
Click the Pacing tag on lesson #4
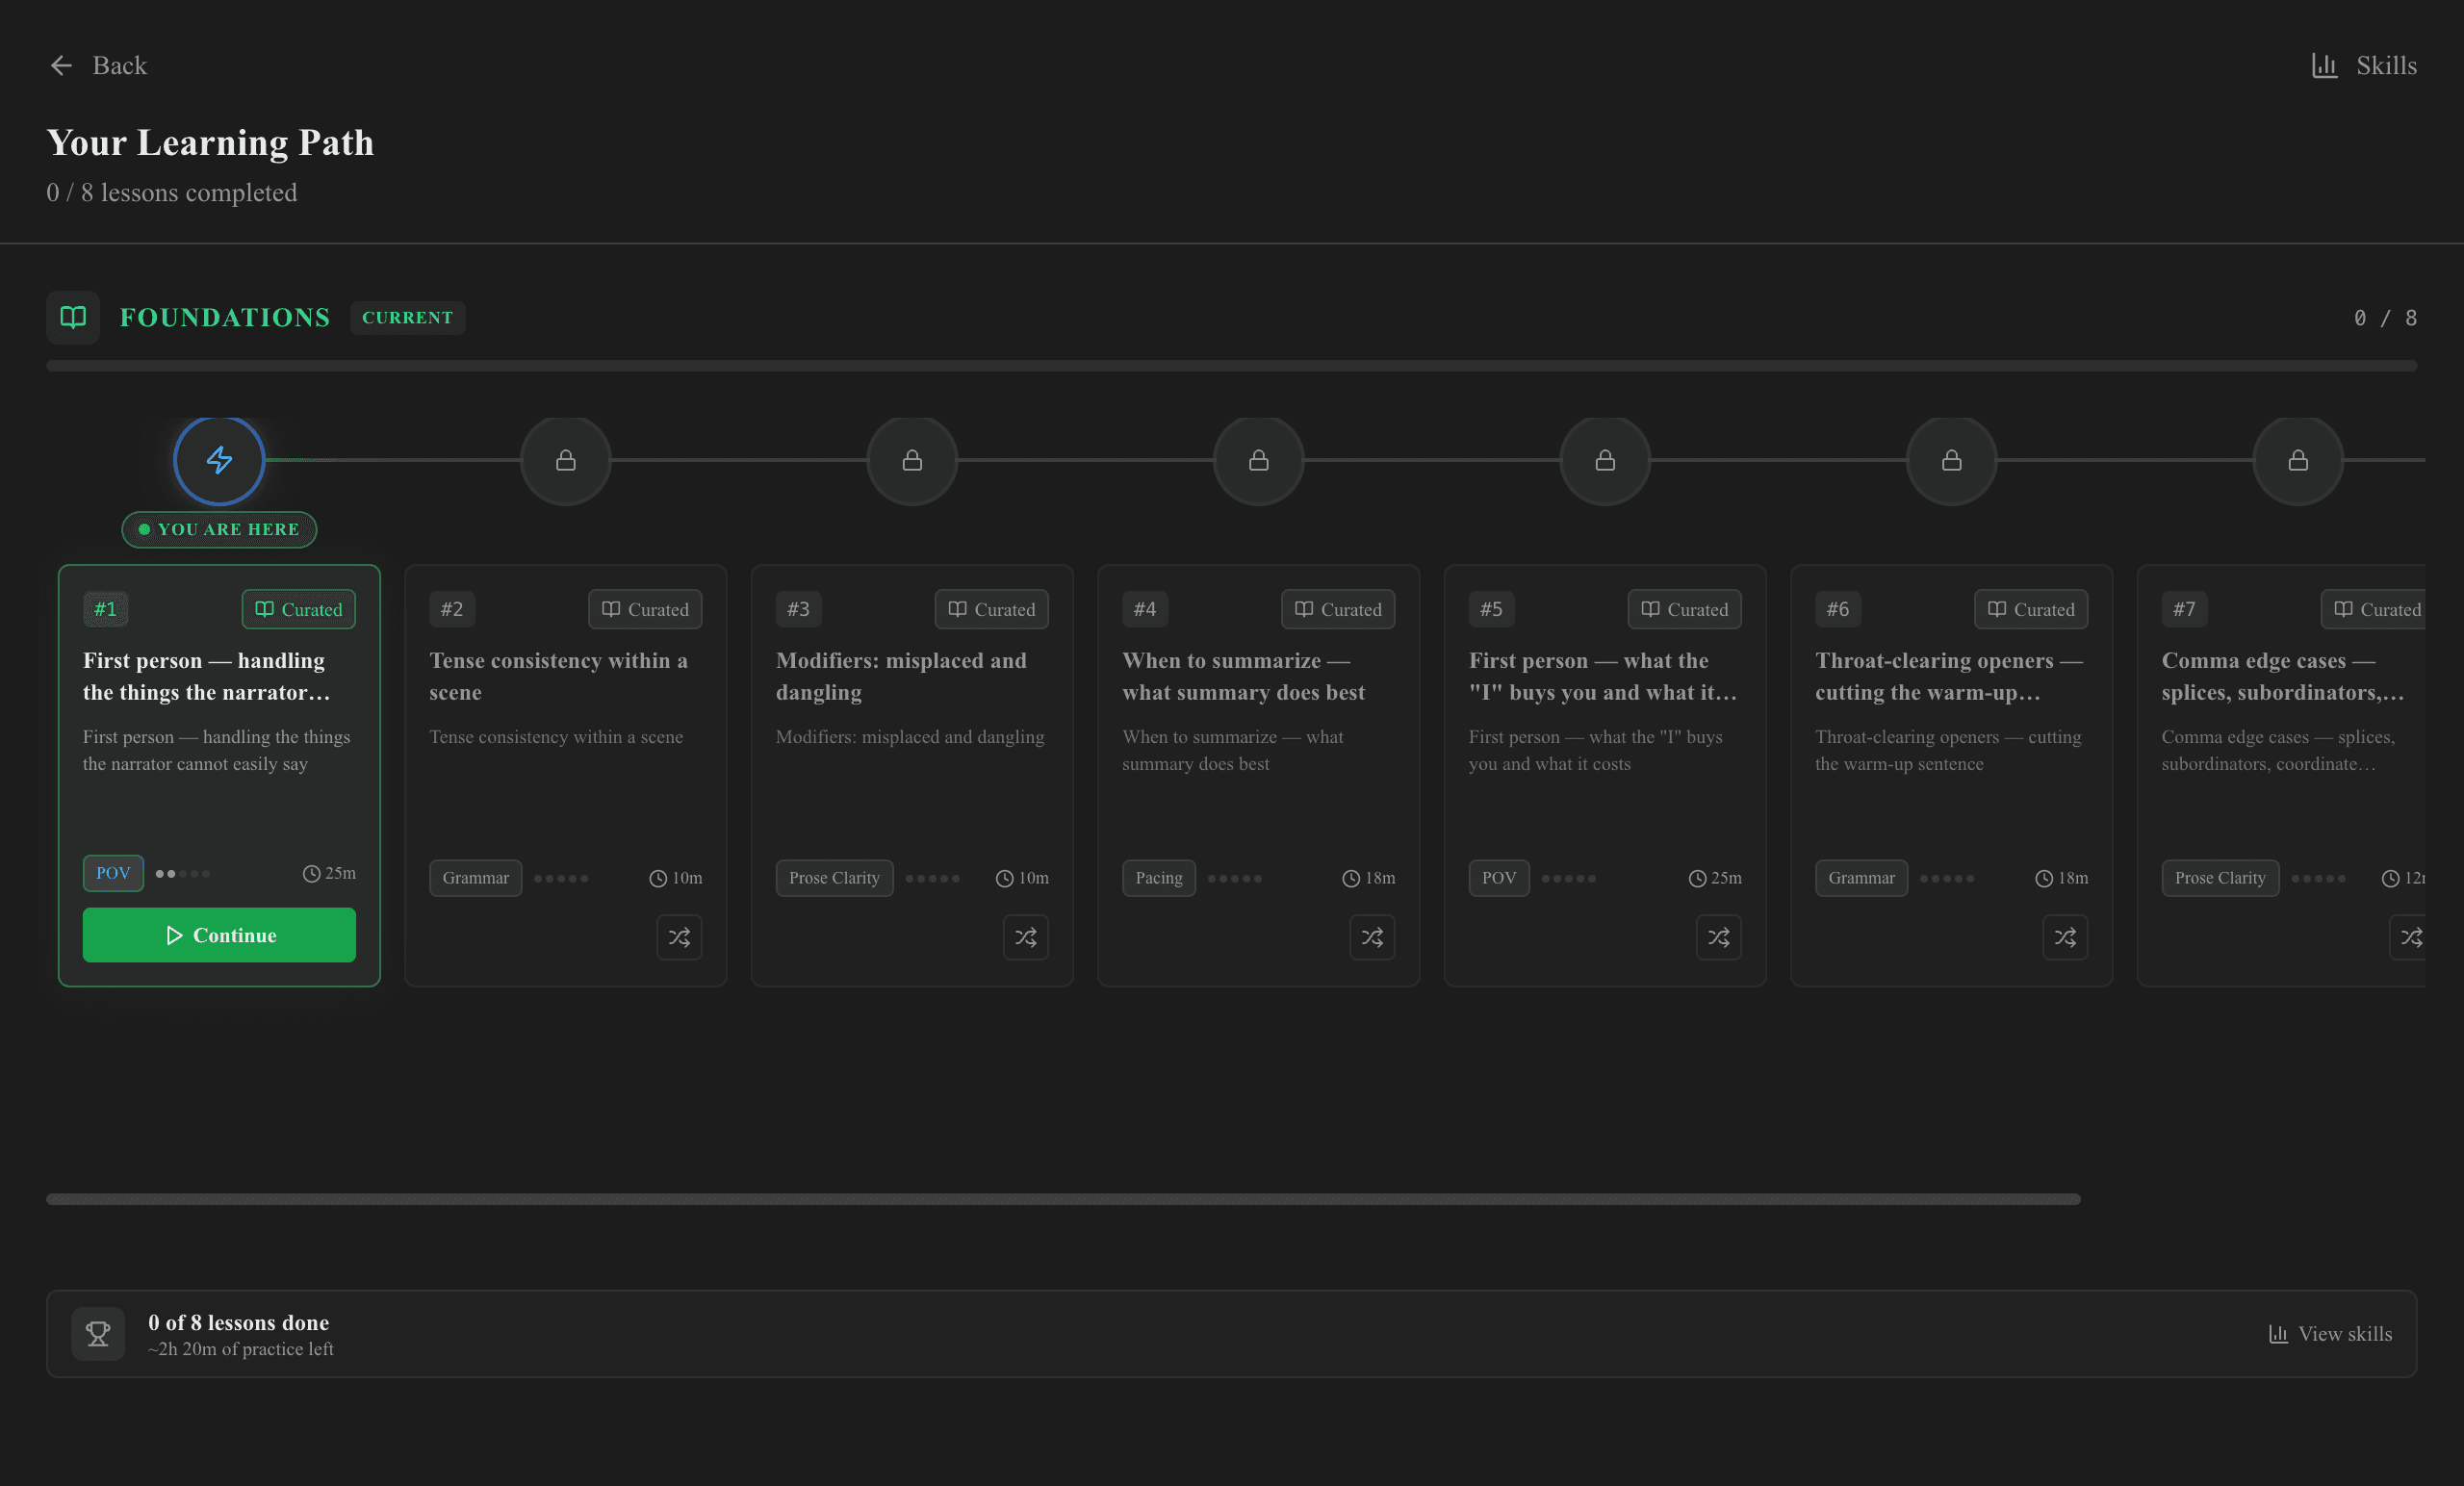pos(1159,878)
